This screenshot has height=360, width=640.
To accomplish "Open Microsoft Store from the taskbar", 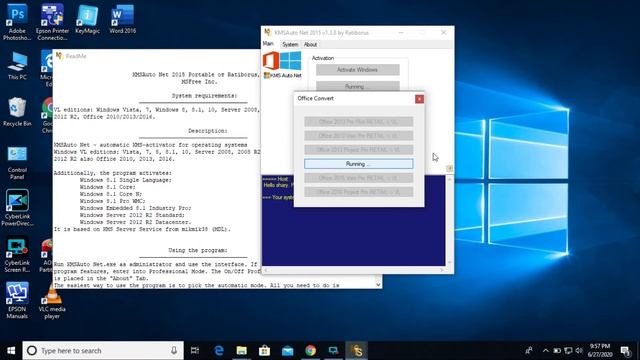I will pyautogui.click(x=264, y=350).
